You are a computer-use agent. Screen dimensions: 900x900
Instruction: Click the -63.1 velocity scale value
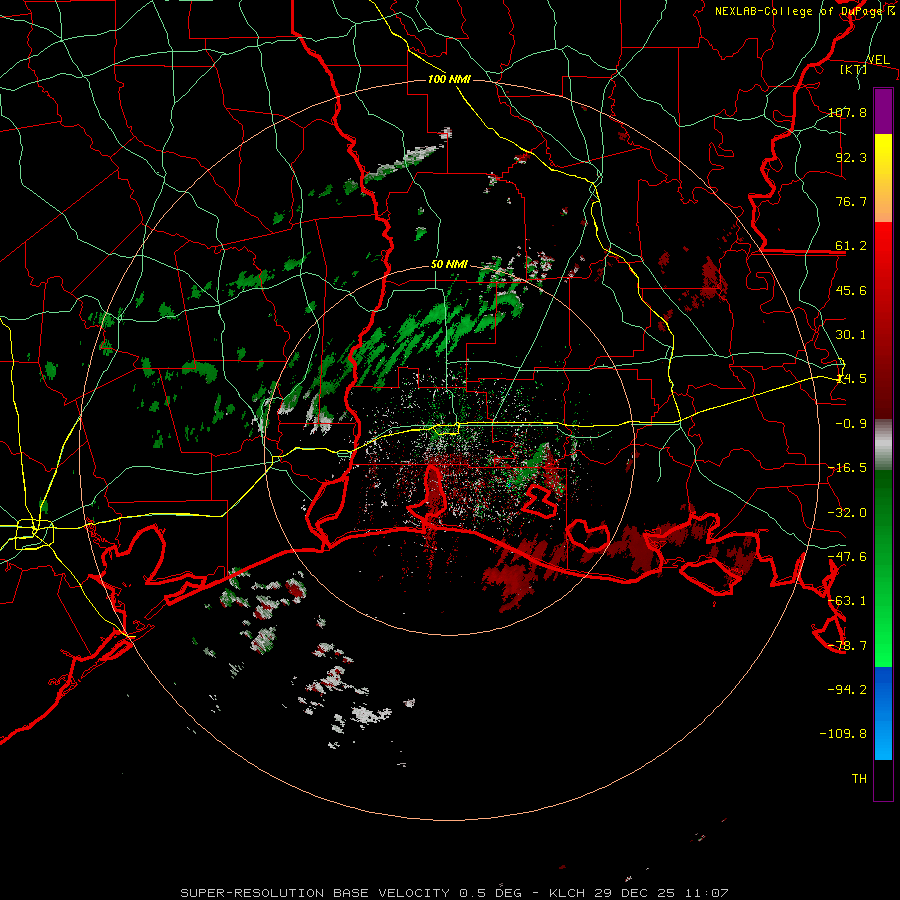click(x=847, y=601)
